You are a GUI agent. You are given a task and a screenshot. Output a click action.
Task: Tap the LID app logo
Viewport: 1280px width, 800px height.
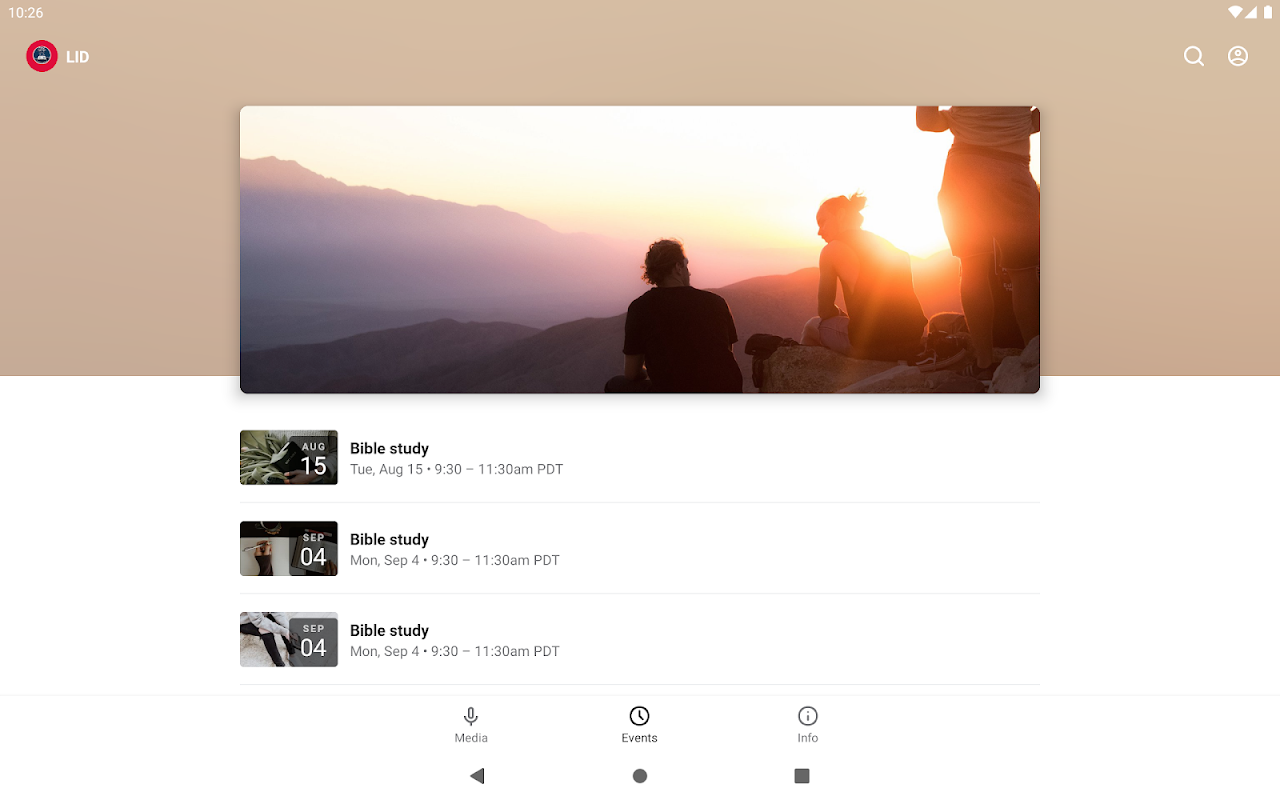tap(42, 56)
